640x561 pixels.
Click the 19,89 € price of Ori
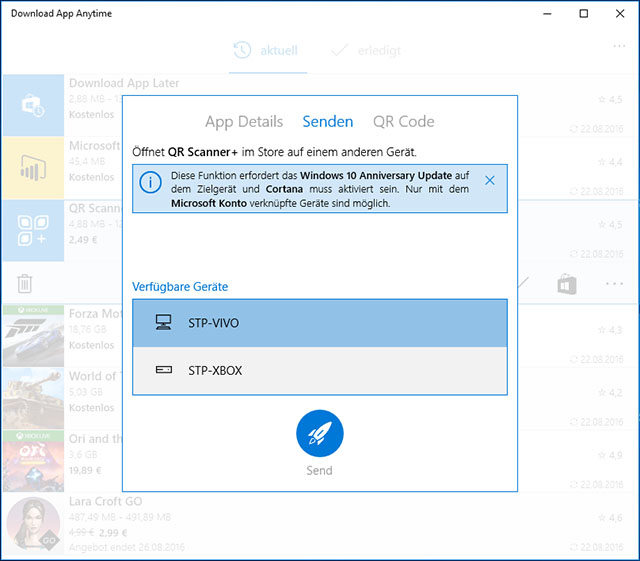click(85, 470)
